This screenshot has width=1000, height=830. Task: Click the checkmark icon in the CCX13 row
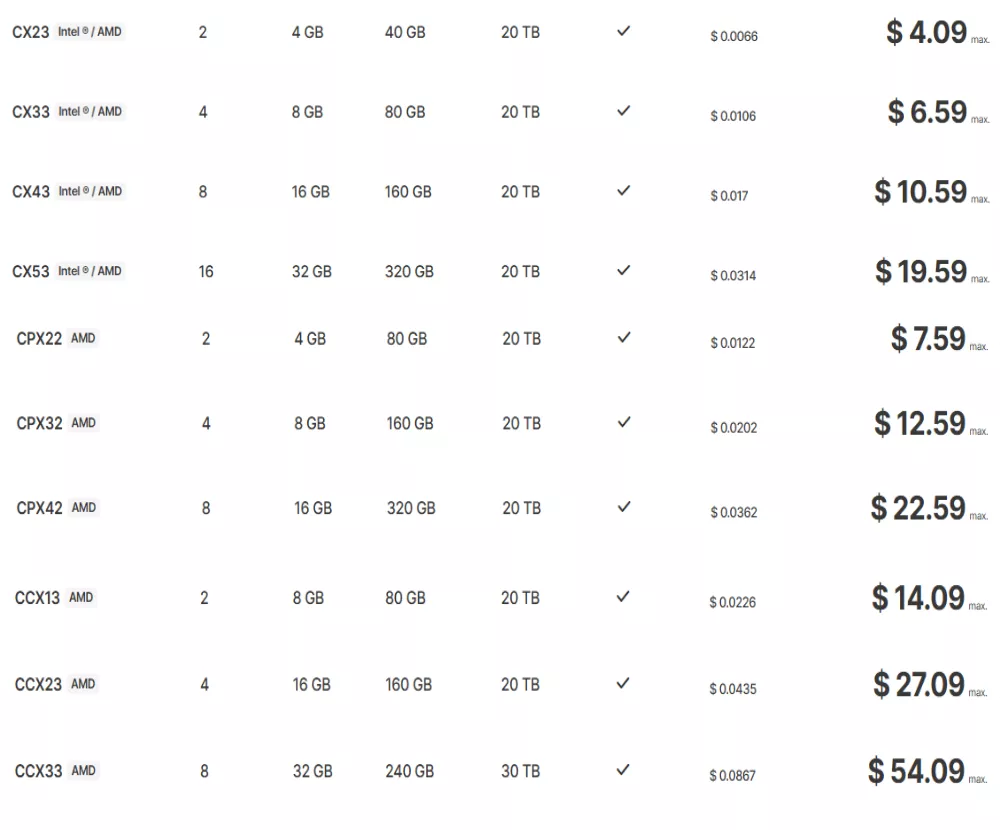(623, 597)
